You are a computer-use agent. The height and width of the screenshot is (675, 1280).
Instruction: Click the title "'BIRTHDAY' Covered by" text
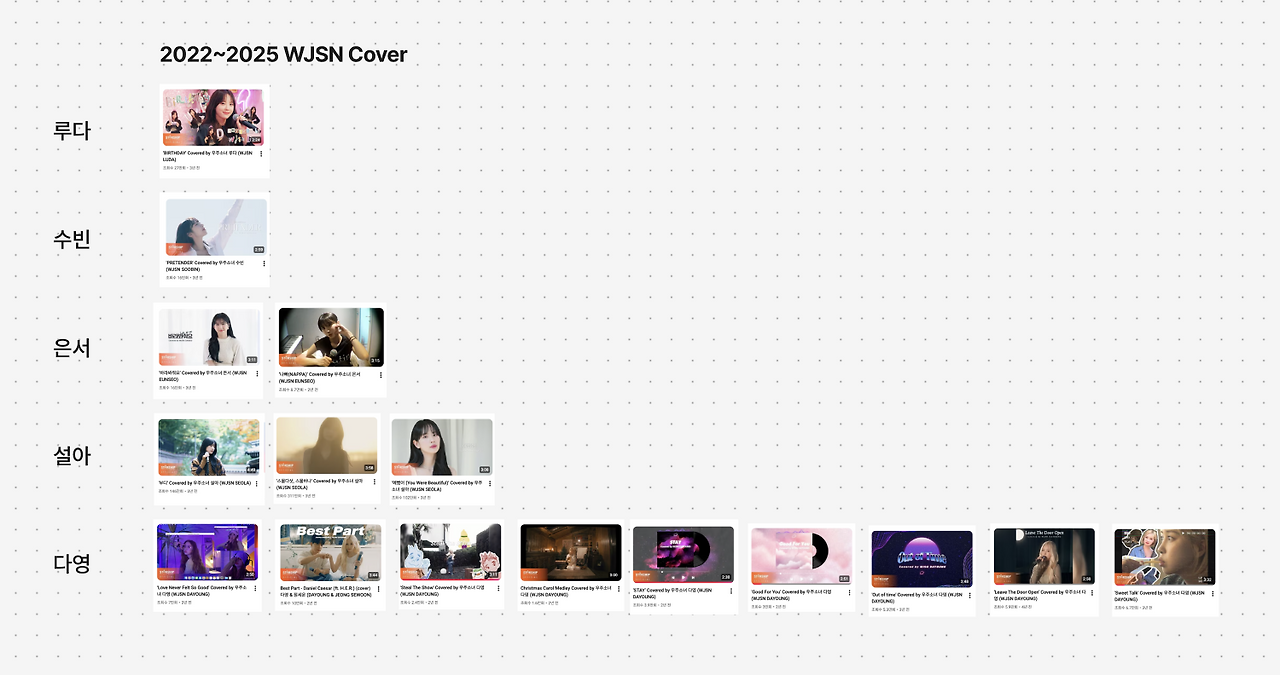coord(187,153)
